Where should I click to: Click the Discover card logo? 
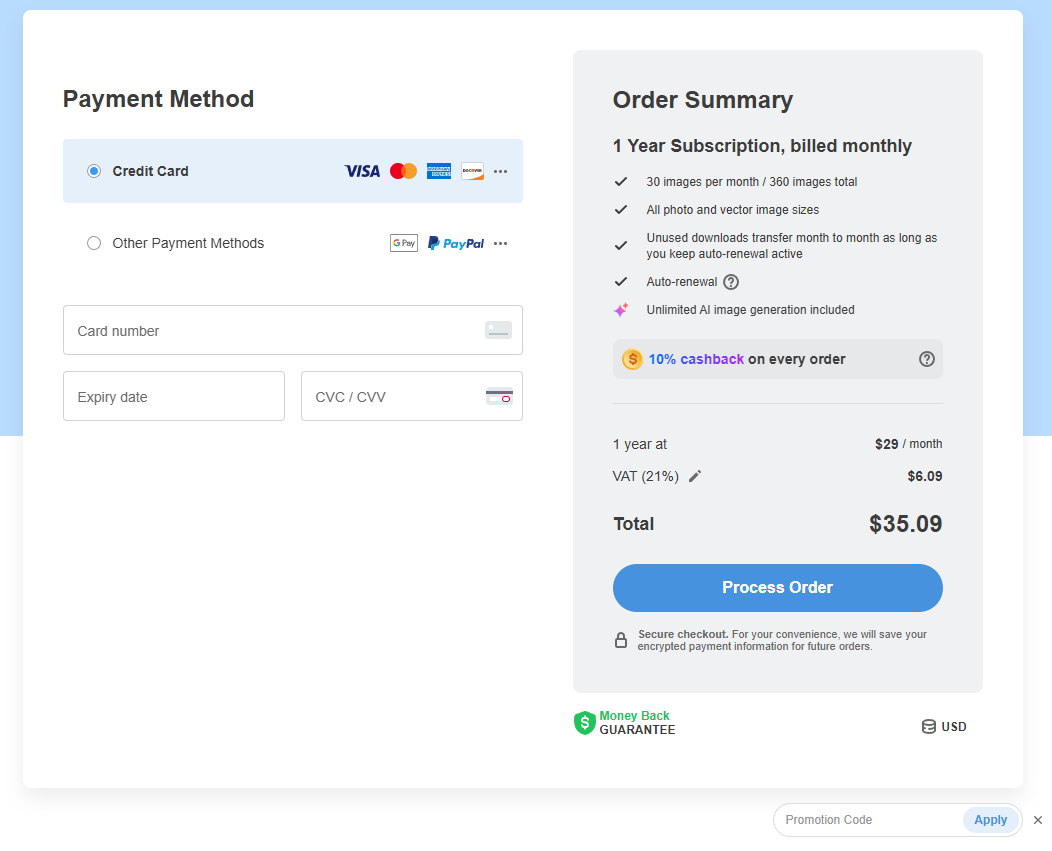472,171
